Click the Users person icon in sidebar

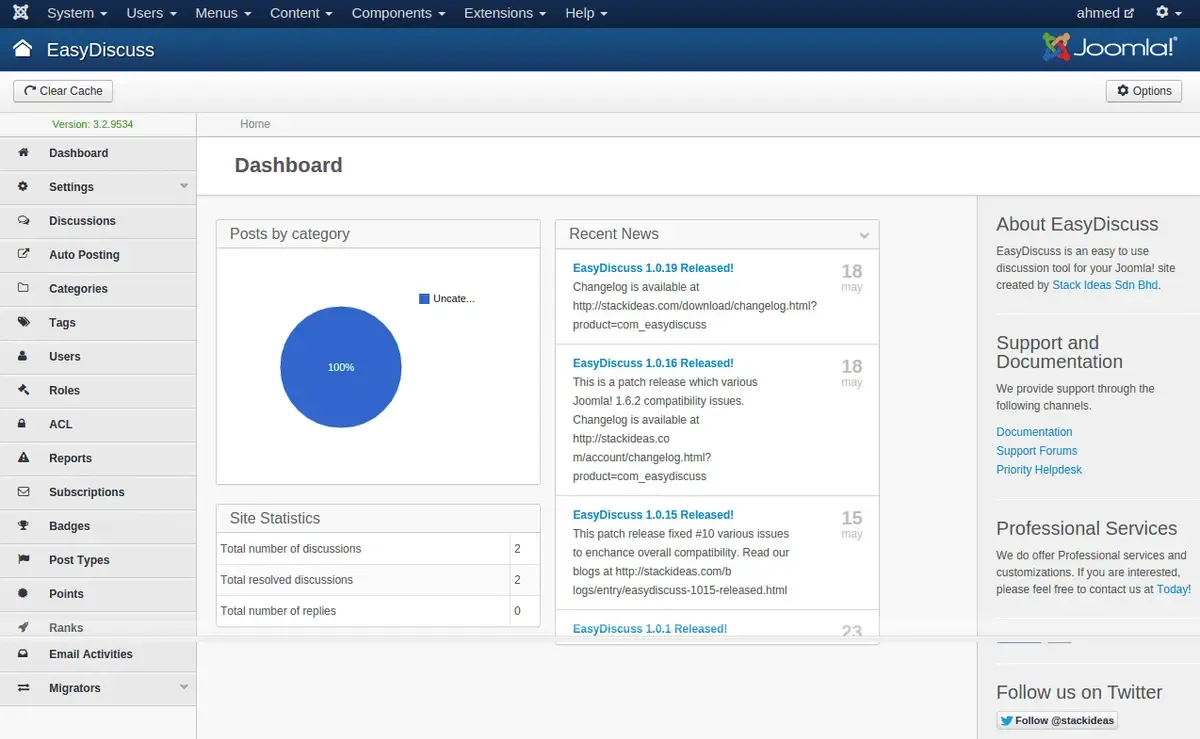pos(24,356)
